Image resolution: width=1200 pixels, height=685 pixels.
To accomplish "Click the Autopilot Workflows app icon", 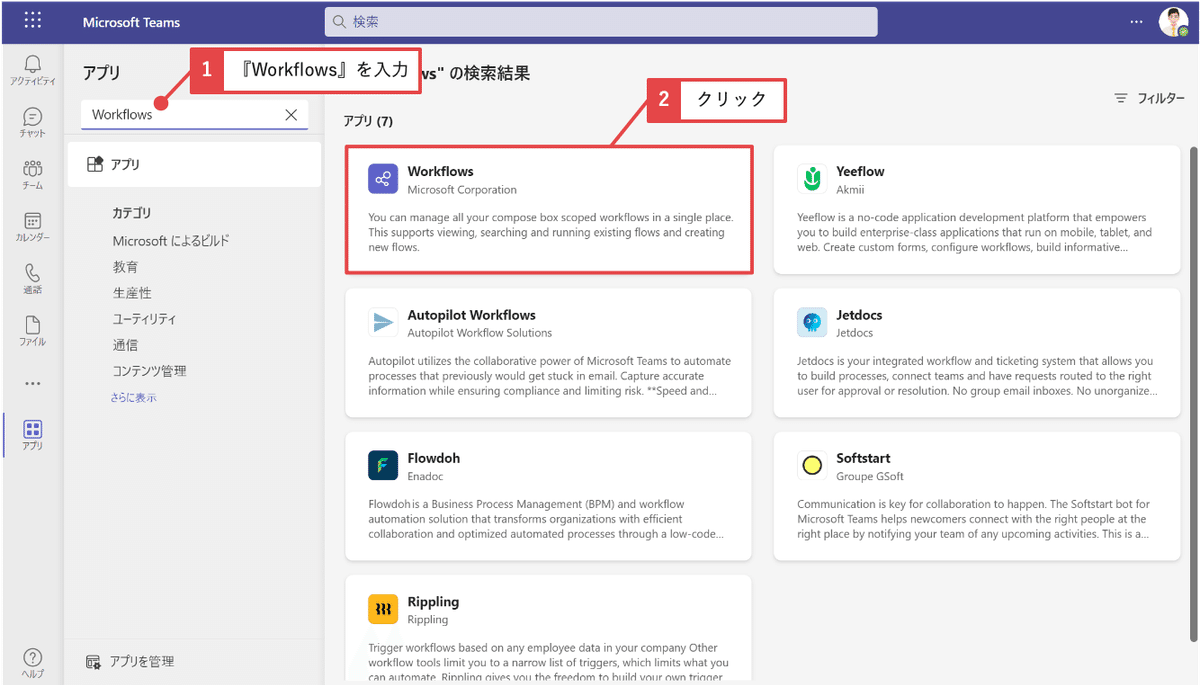I will click(x=383, y=322).
